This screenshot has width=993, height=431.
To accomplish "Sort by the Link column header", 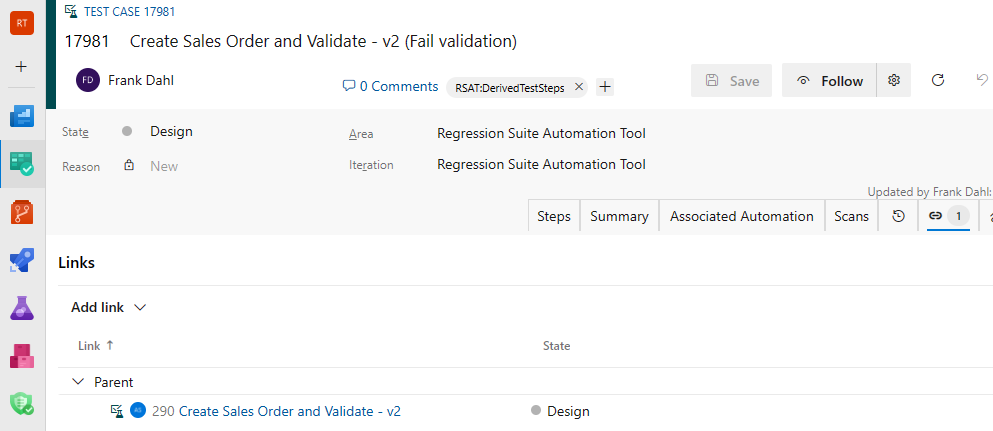I will tap(96, 346).
